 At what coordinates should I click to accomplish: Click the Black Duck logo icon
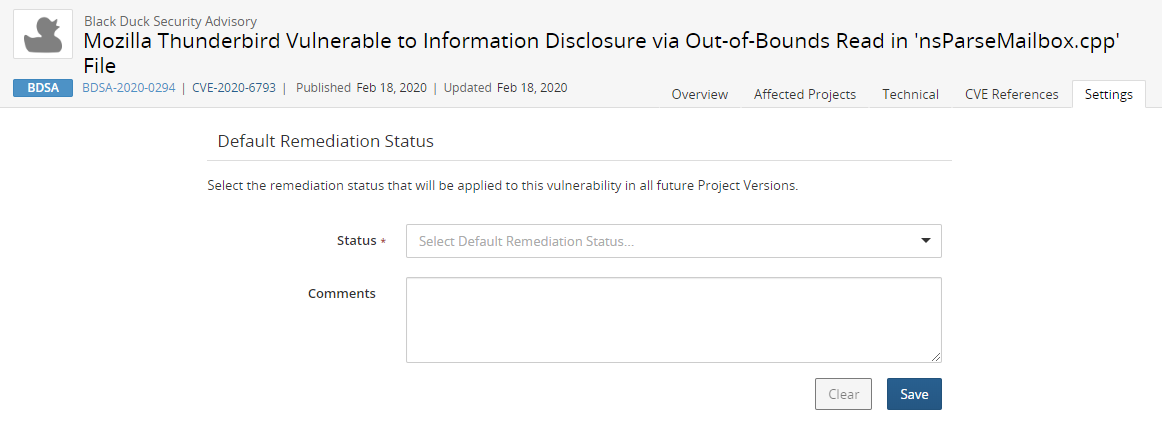pos(43,34)
